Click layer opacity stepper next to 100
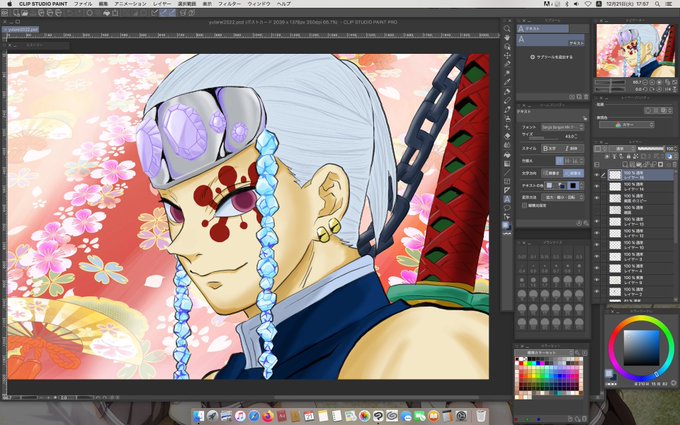This screenshot has width=680, height=425. point(676,148)
